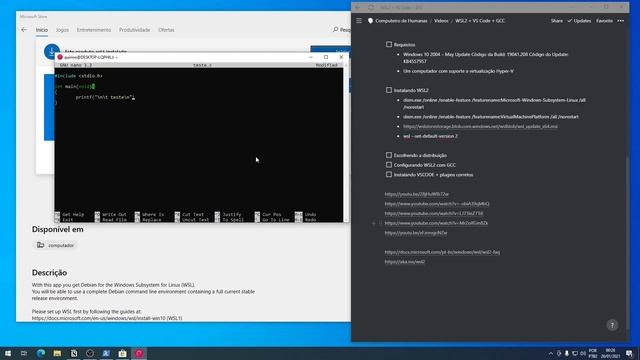Toggle the Notion sidebar hamburger menu
Image resolution: width=640 pixels, height=360 pixels.
[359, 20]
